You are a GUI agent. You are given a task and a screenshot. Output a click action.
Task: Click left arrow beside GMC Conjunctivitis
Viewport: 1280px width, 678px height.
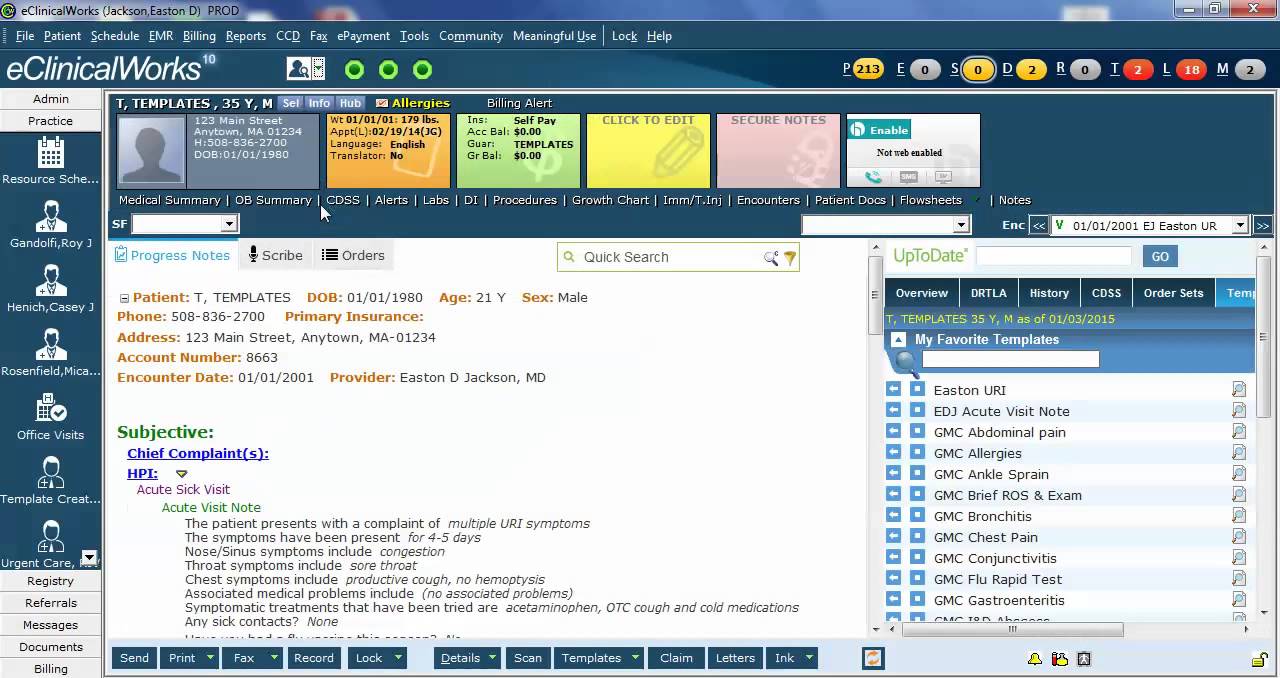[894, 558]
